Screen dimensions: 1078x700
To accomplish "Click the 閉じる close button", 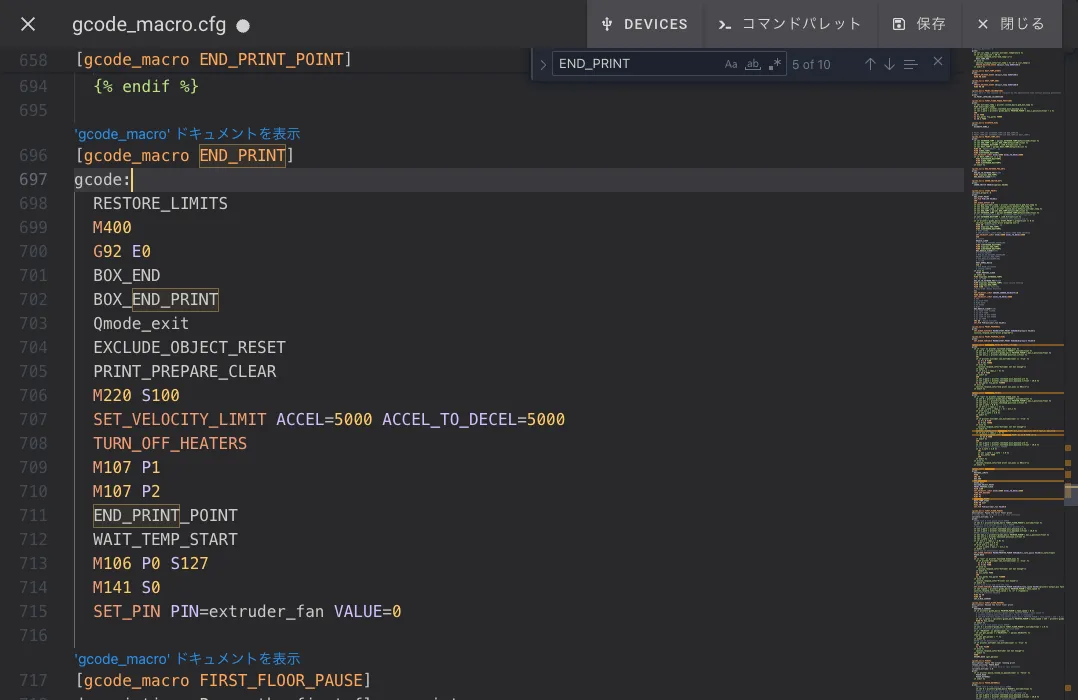I will pos(1010,24).
